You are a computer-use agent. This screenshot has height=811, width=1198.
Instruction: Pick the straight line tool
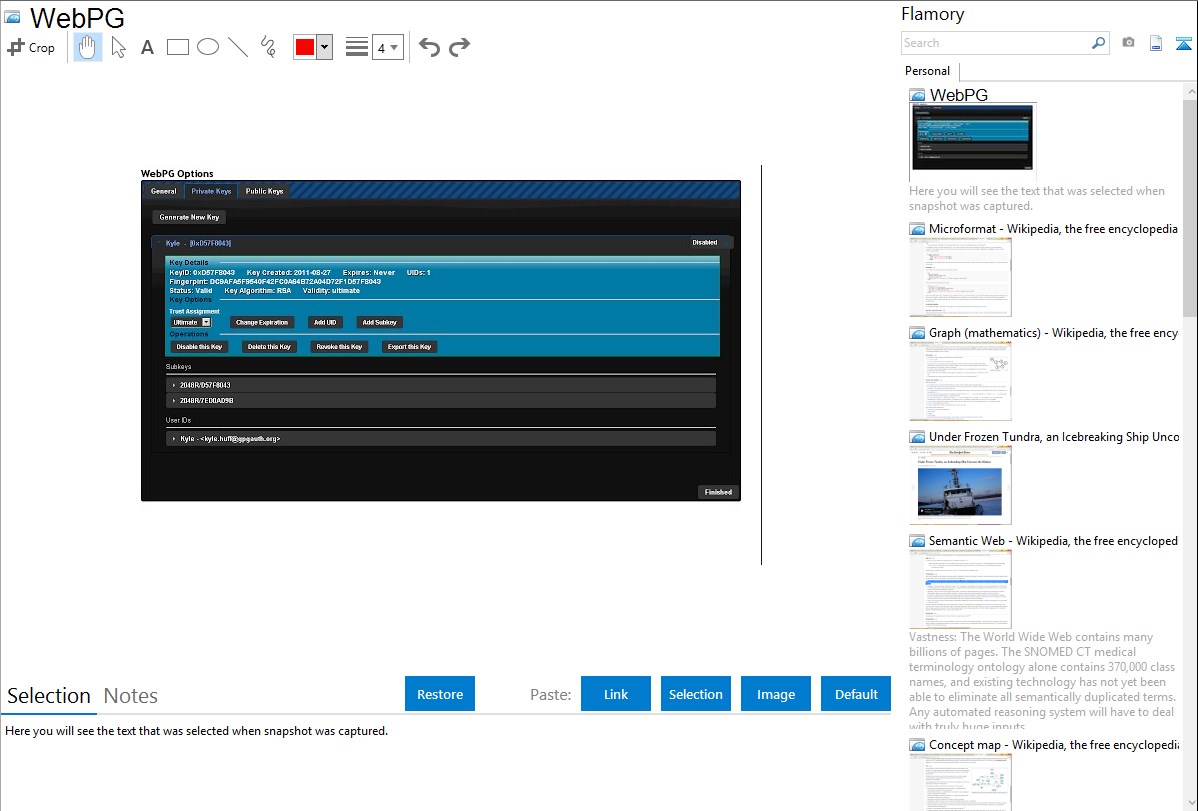tap(238, 47)
